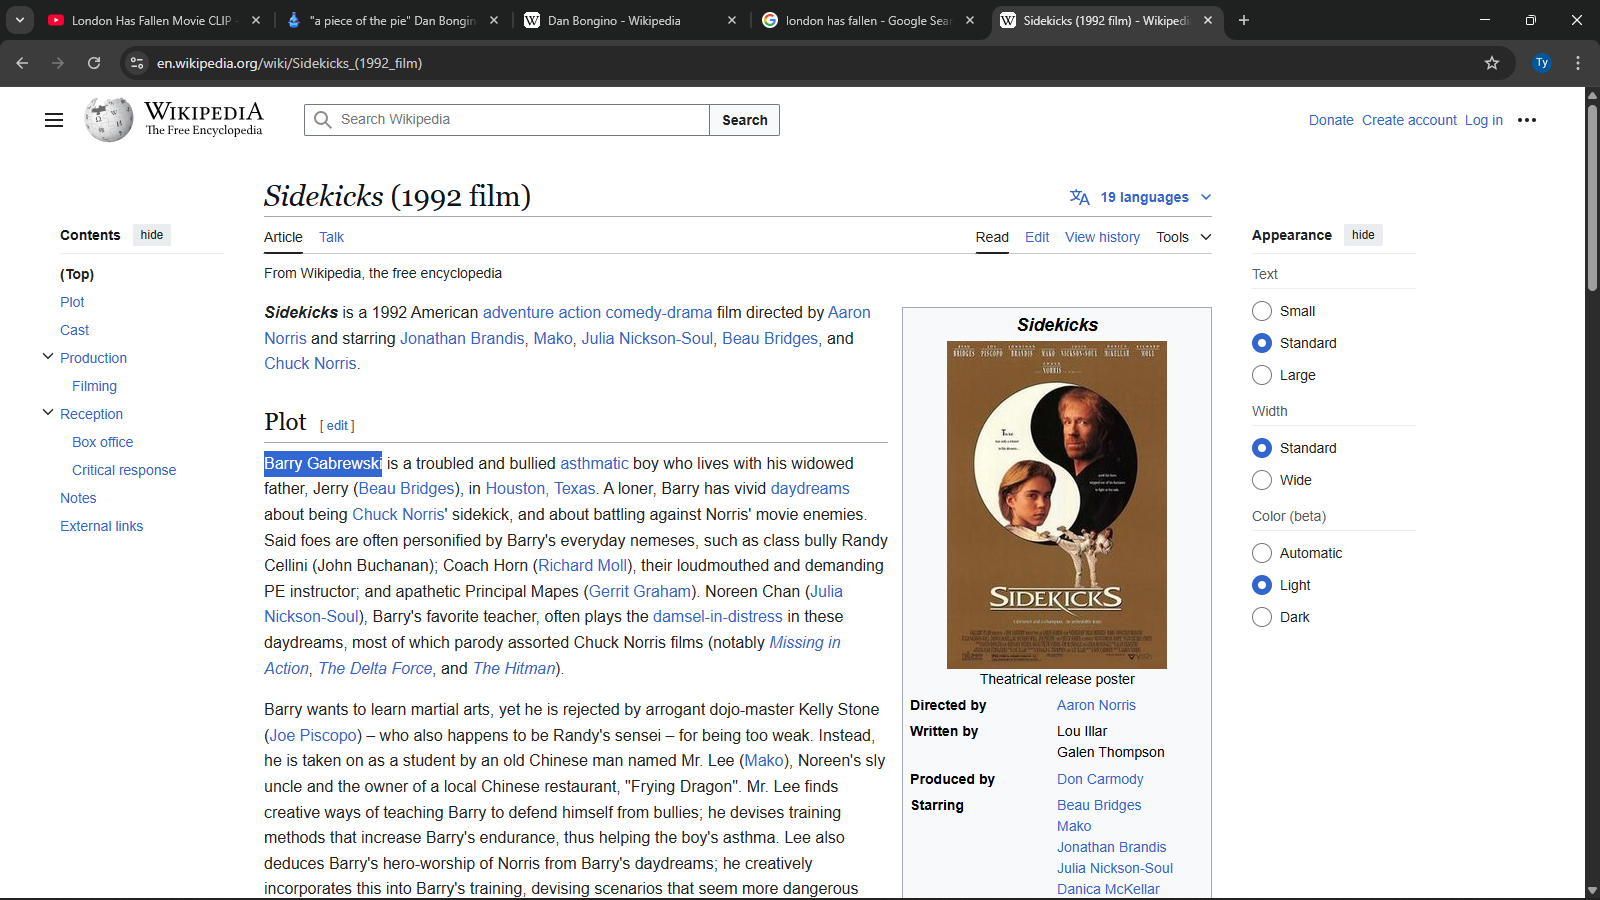Switch to the Talk tab
This screenshot has height=900, width=1600.
331,237
